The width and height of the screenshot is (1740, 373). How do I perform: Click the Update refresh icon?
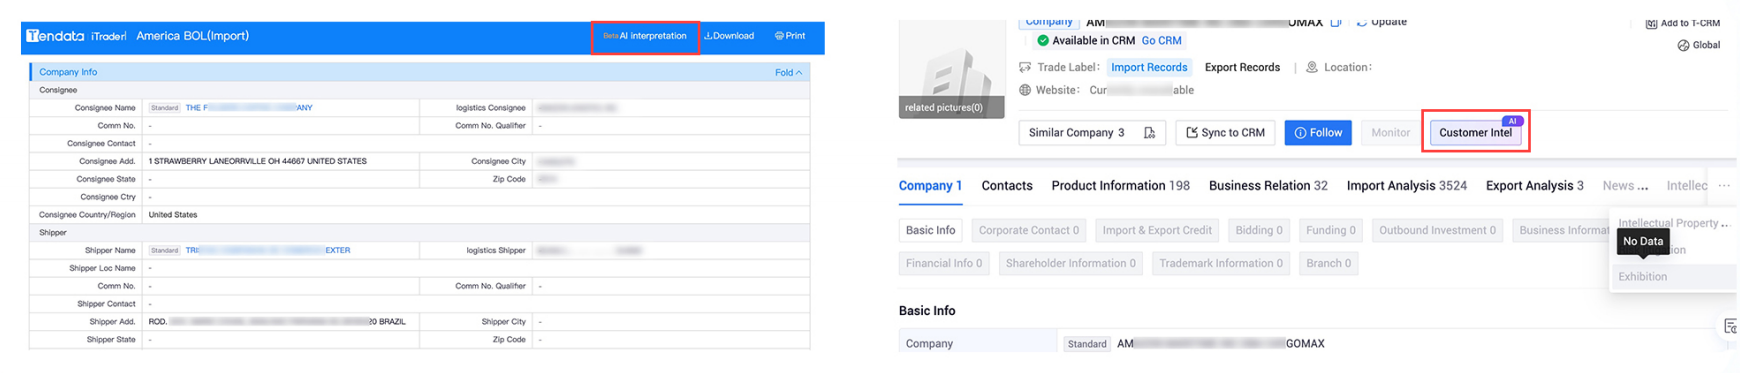[1362, 21]
